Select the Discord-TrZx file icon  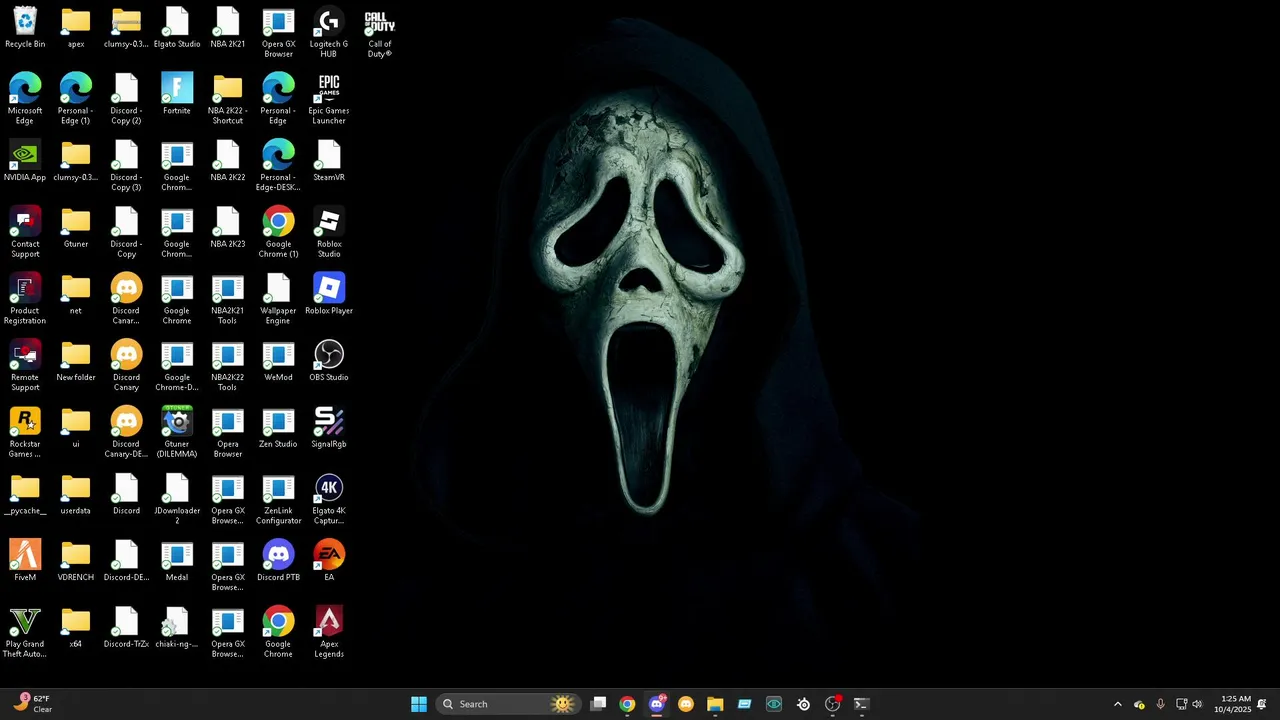tap(126, 628)
